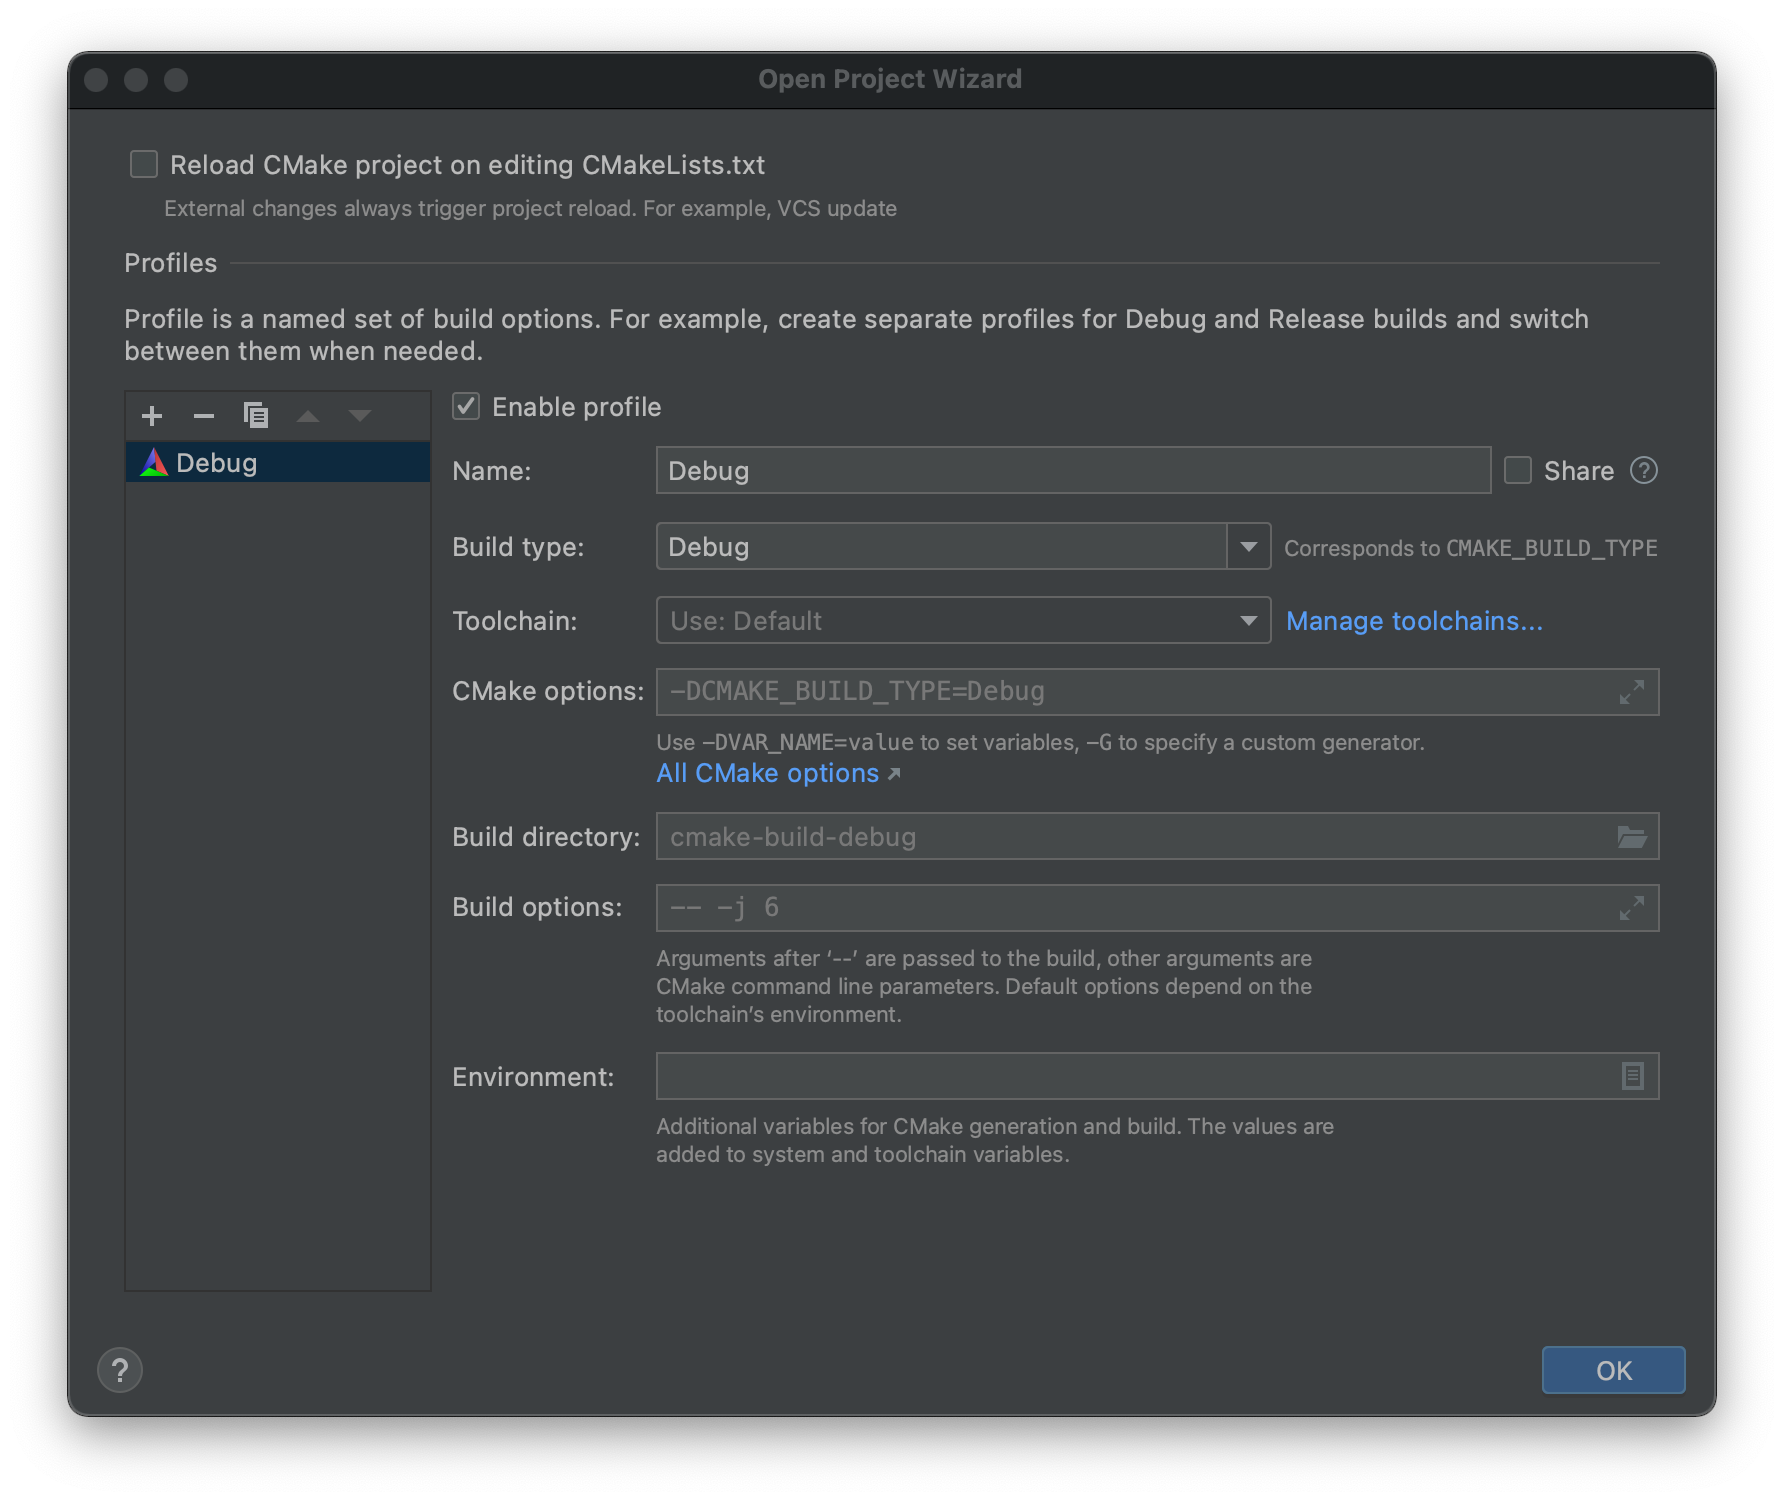Toggle Reload CMake project on editing checkbox

144,164
